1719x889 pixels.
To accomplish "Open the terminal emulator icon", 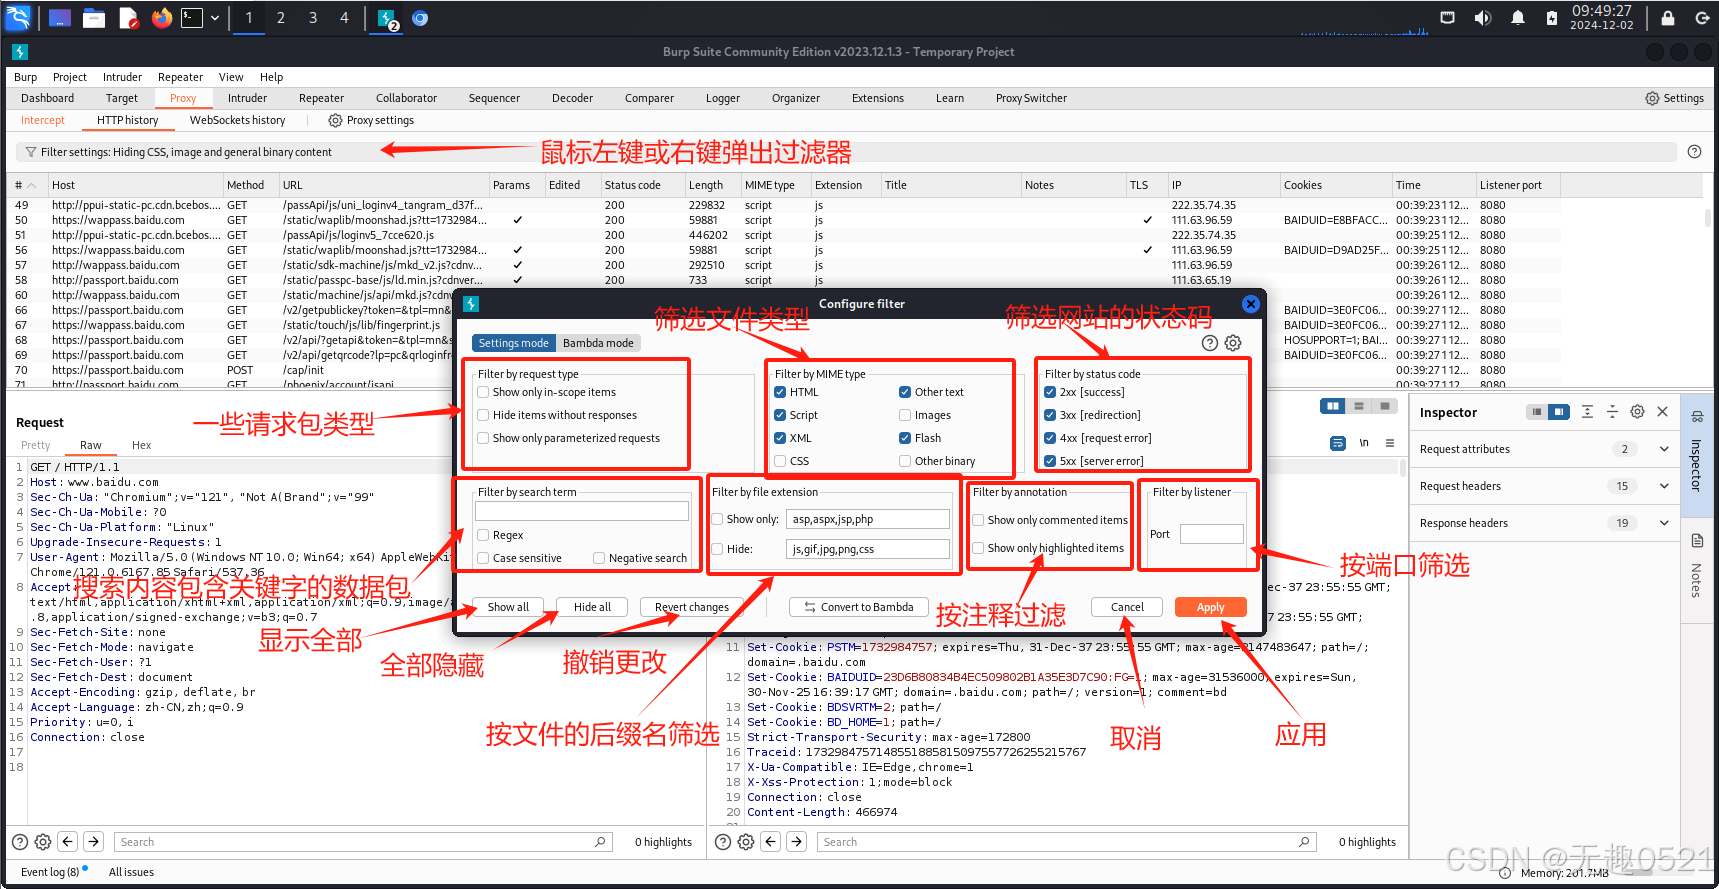I will pos(192,18).
